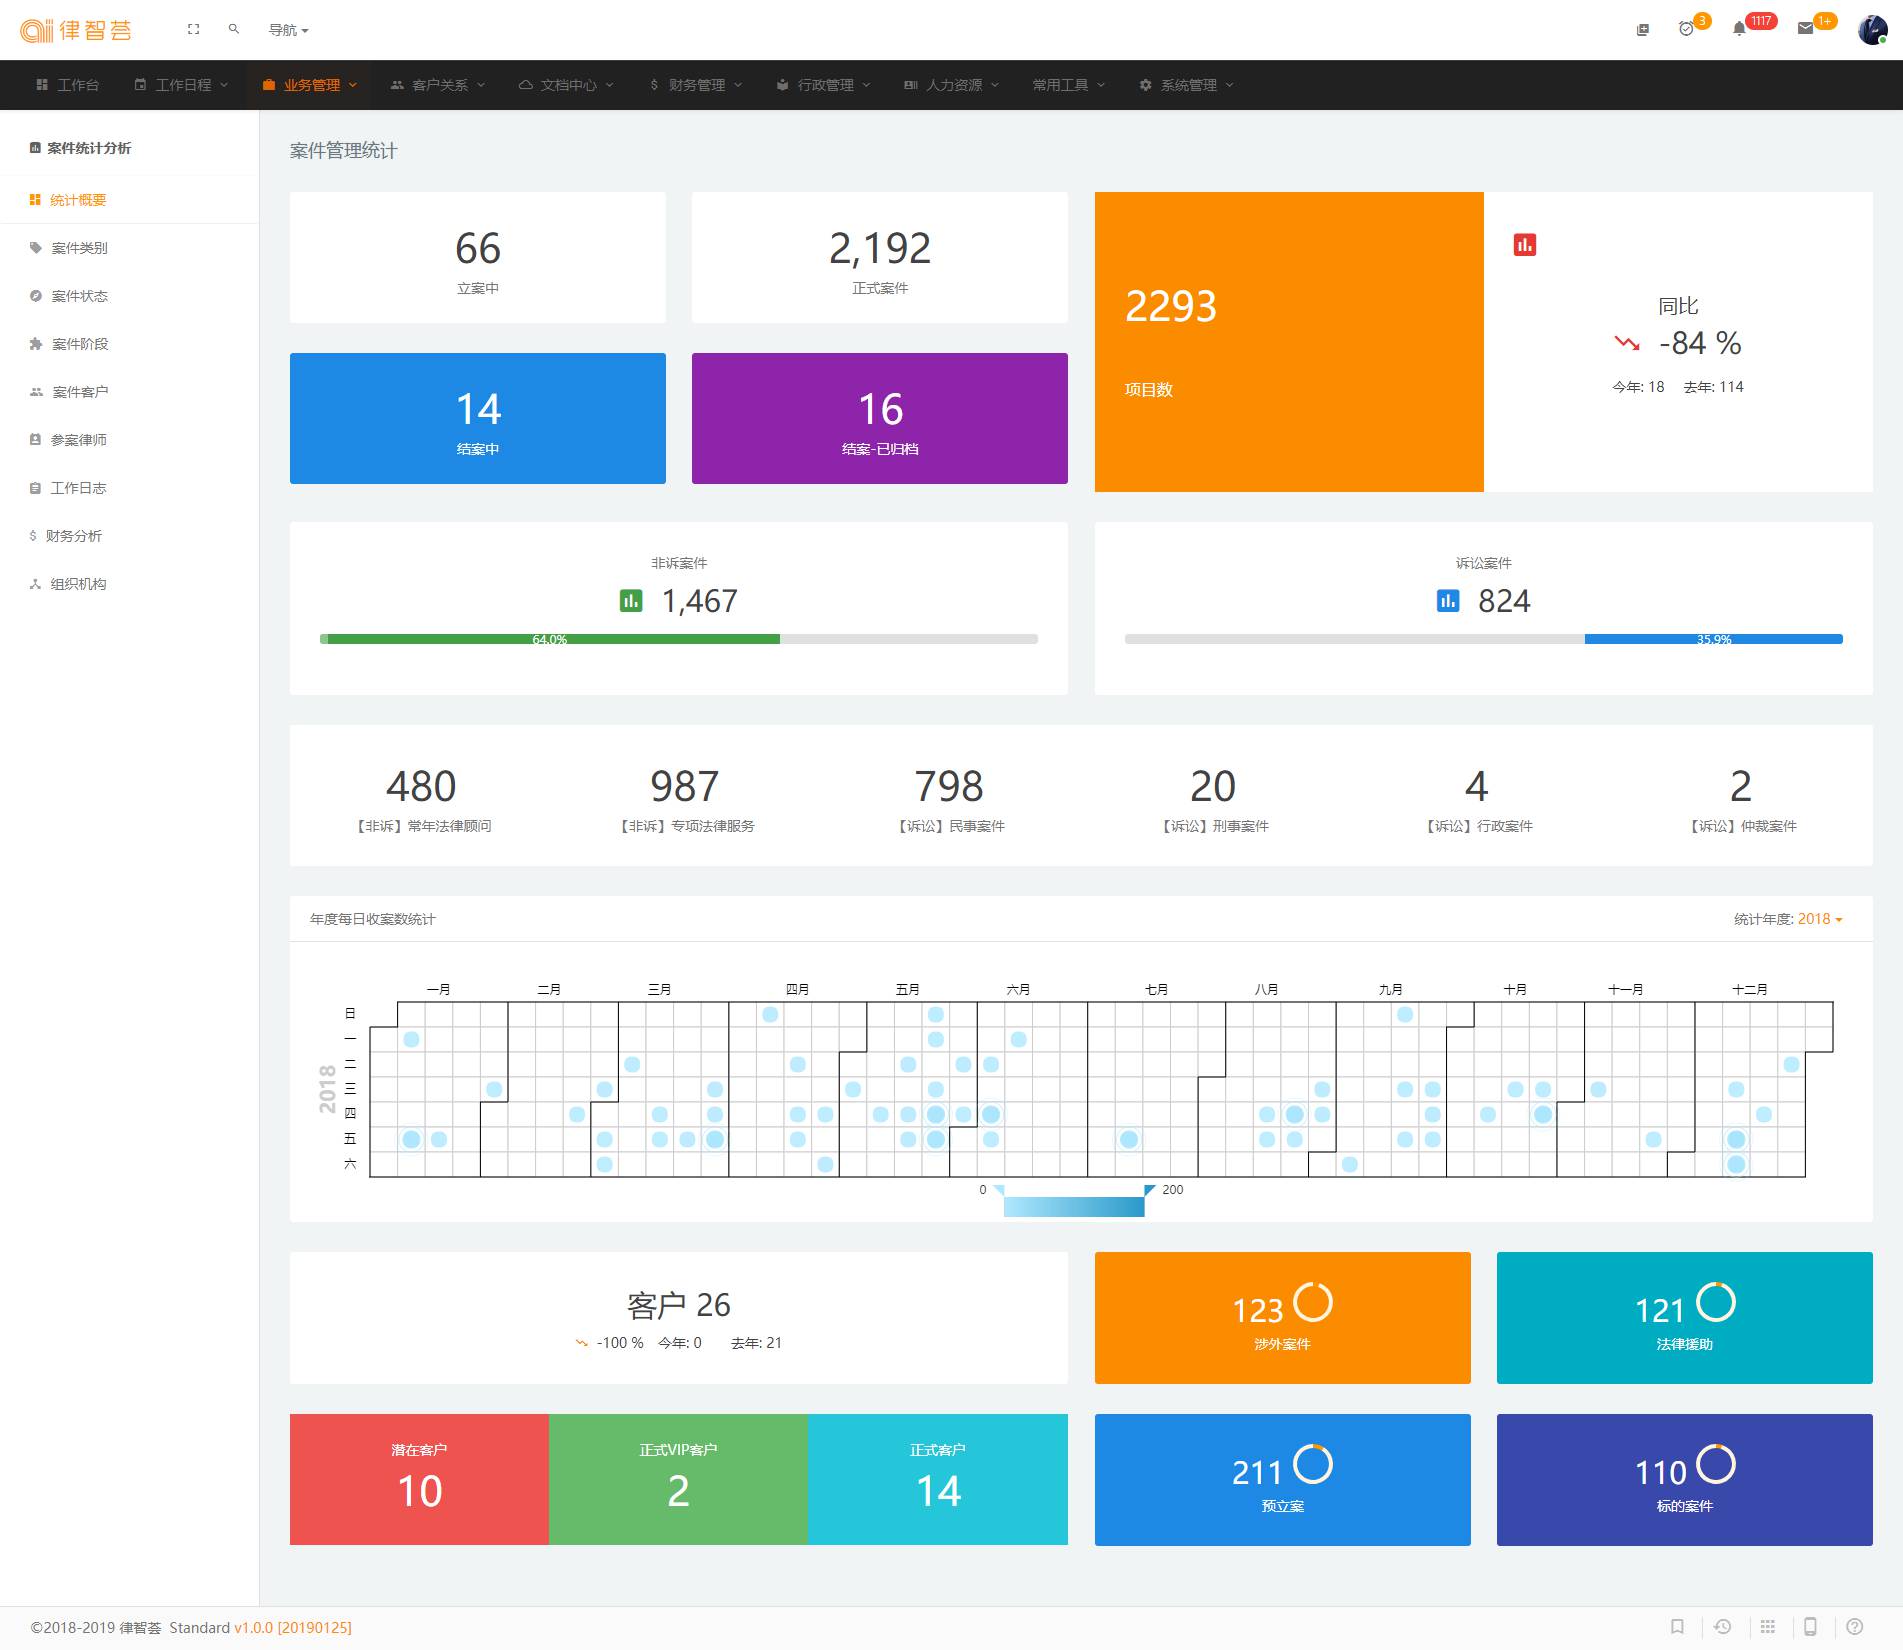This screenshot has width=1903, height=1650.
Task: Expand the 财务管理 menu
Action: (696, 85)
